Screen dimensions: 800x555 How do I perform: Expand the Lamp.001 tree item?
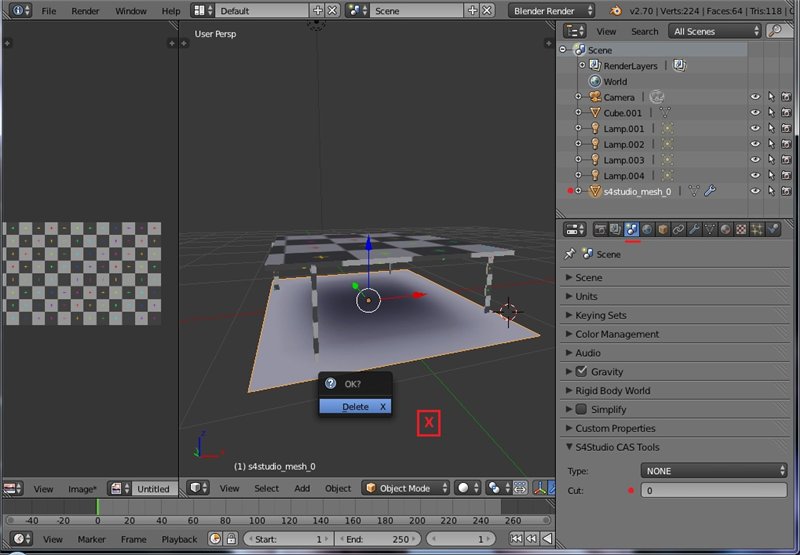578,129
